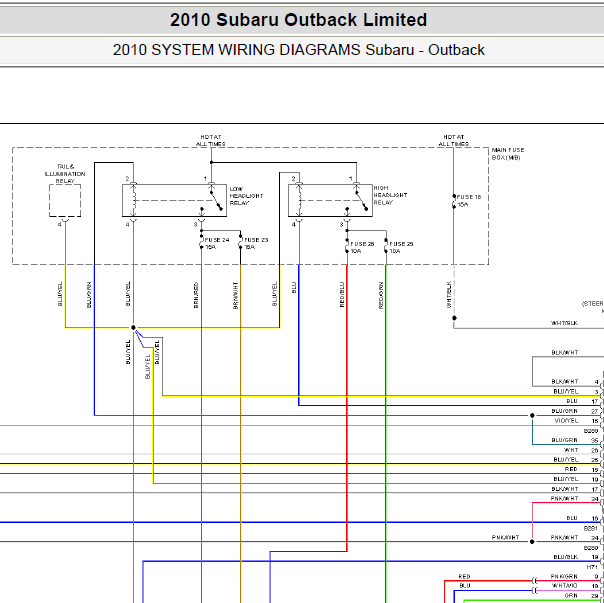Select the "FUSE 26 10A" label

tap(362, 247)
